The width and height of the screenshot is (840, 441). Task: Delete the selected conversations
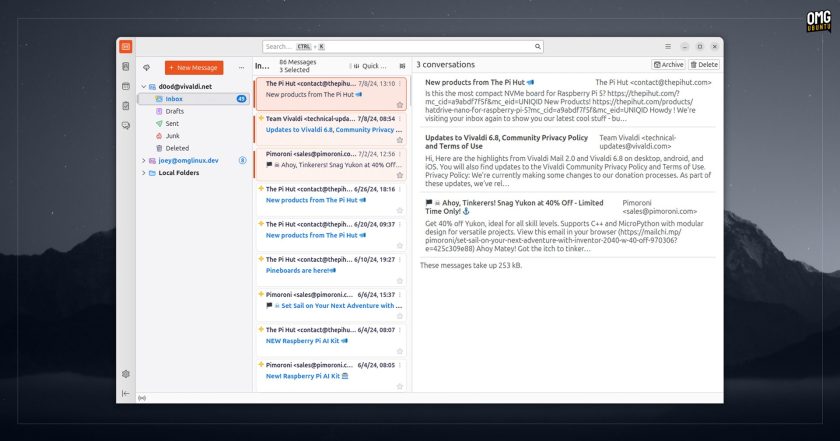click(704, 64)
